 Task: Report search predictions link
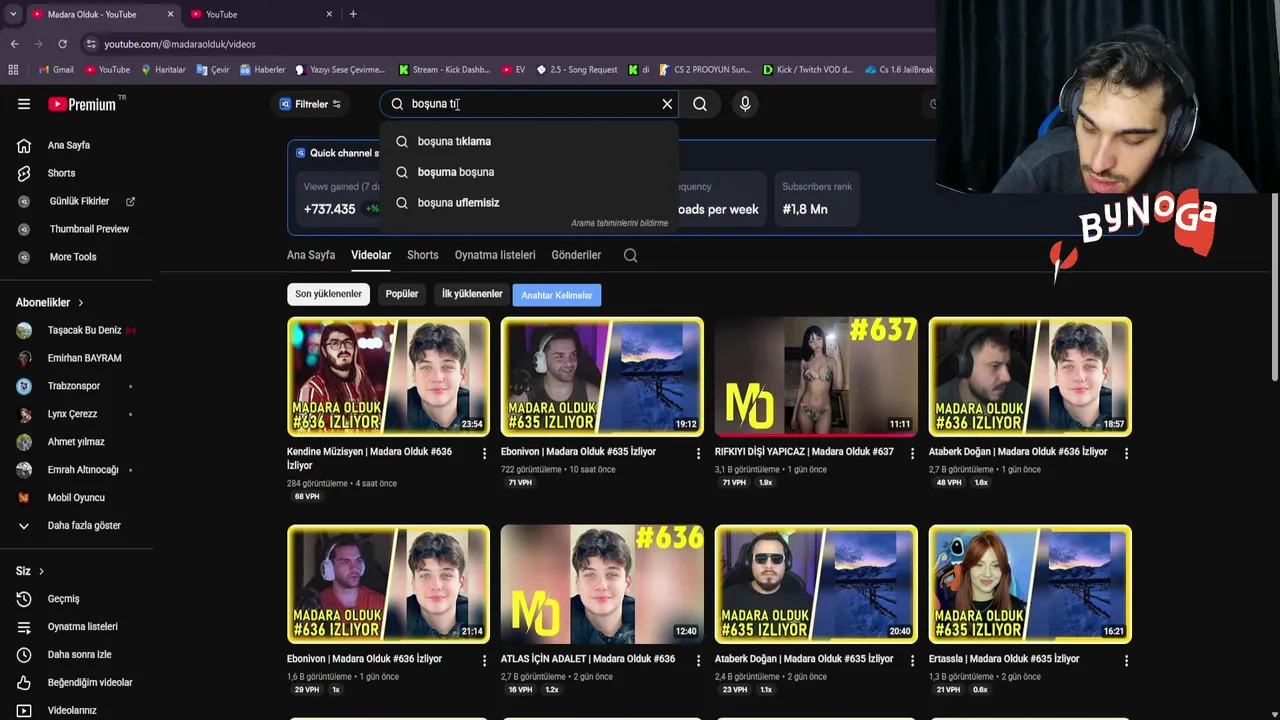tap(619, 223)
